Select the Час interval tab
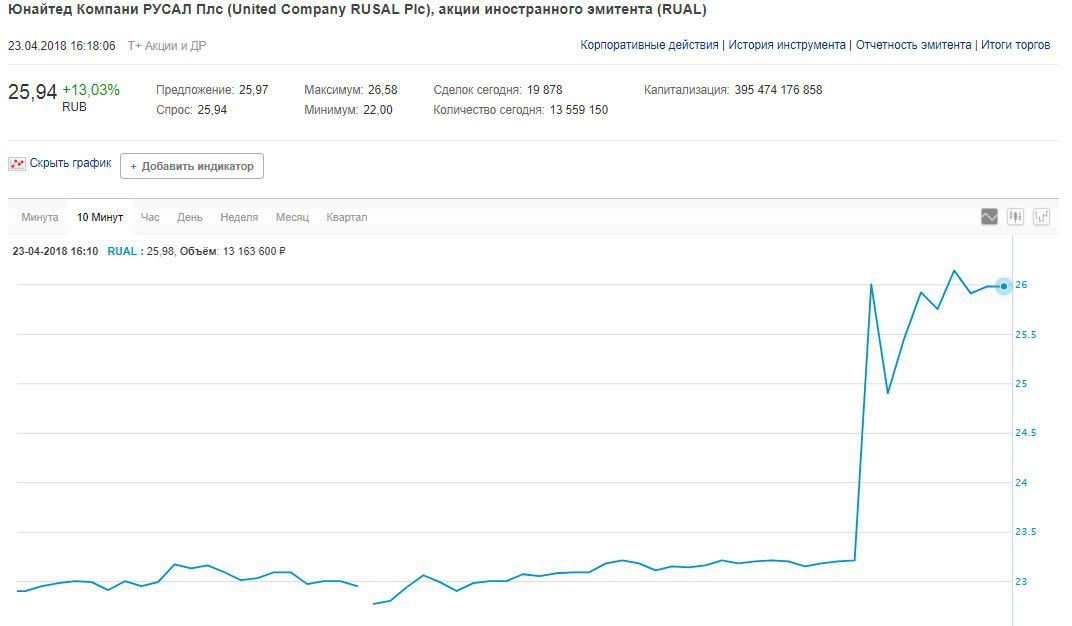Viewport: 1072px width, 626px height. click(x=150, y=217)
